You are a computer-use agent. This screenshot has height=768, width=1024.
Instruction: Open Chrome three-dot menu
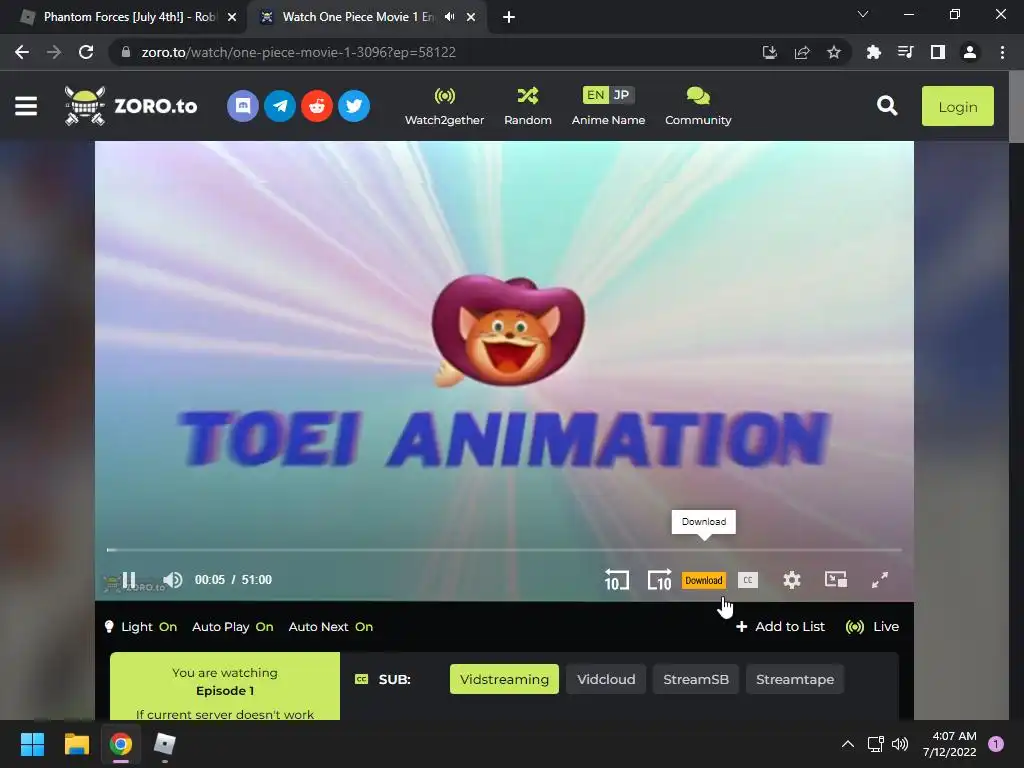point(1002,52)
